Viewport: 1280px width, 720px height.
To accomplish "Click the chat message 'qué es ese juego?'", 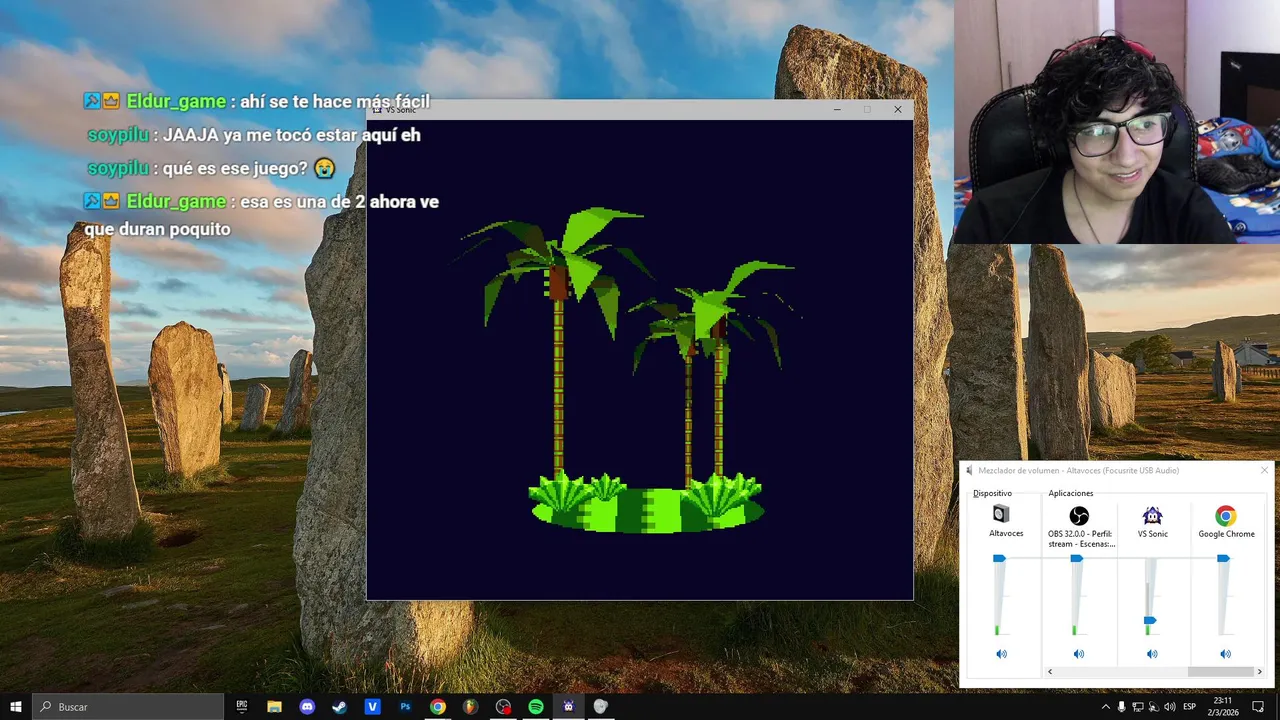I will (x=234, y=168).
